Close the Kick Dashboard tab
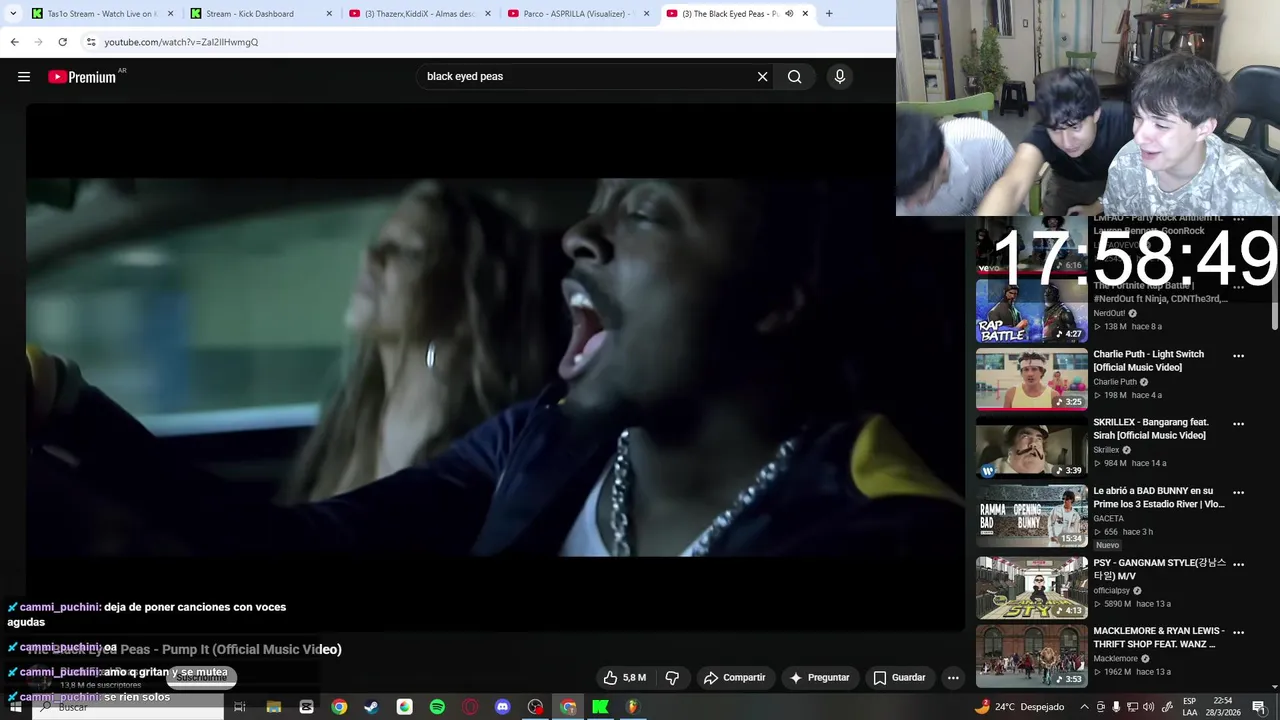Viewport: 1280px width, 720px height. coord(329,14)
